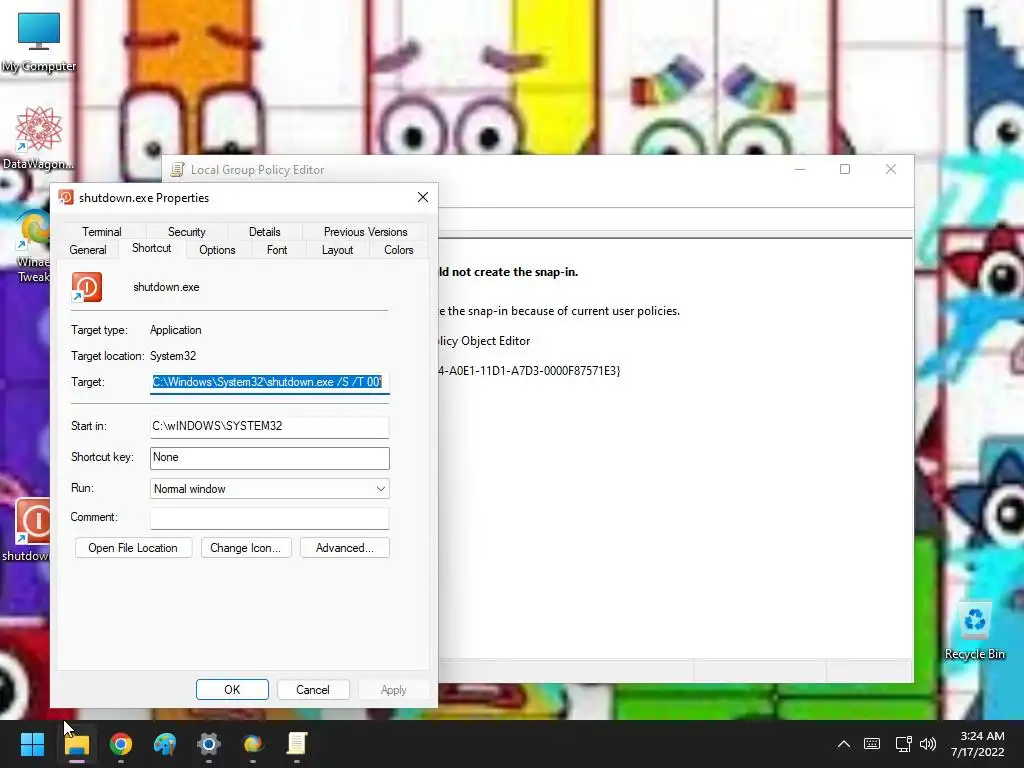Click the Target path field
The image size is (1024, 768).
(270, 382)
